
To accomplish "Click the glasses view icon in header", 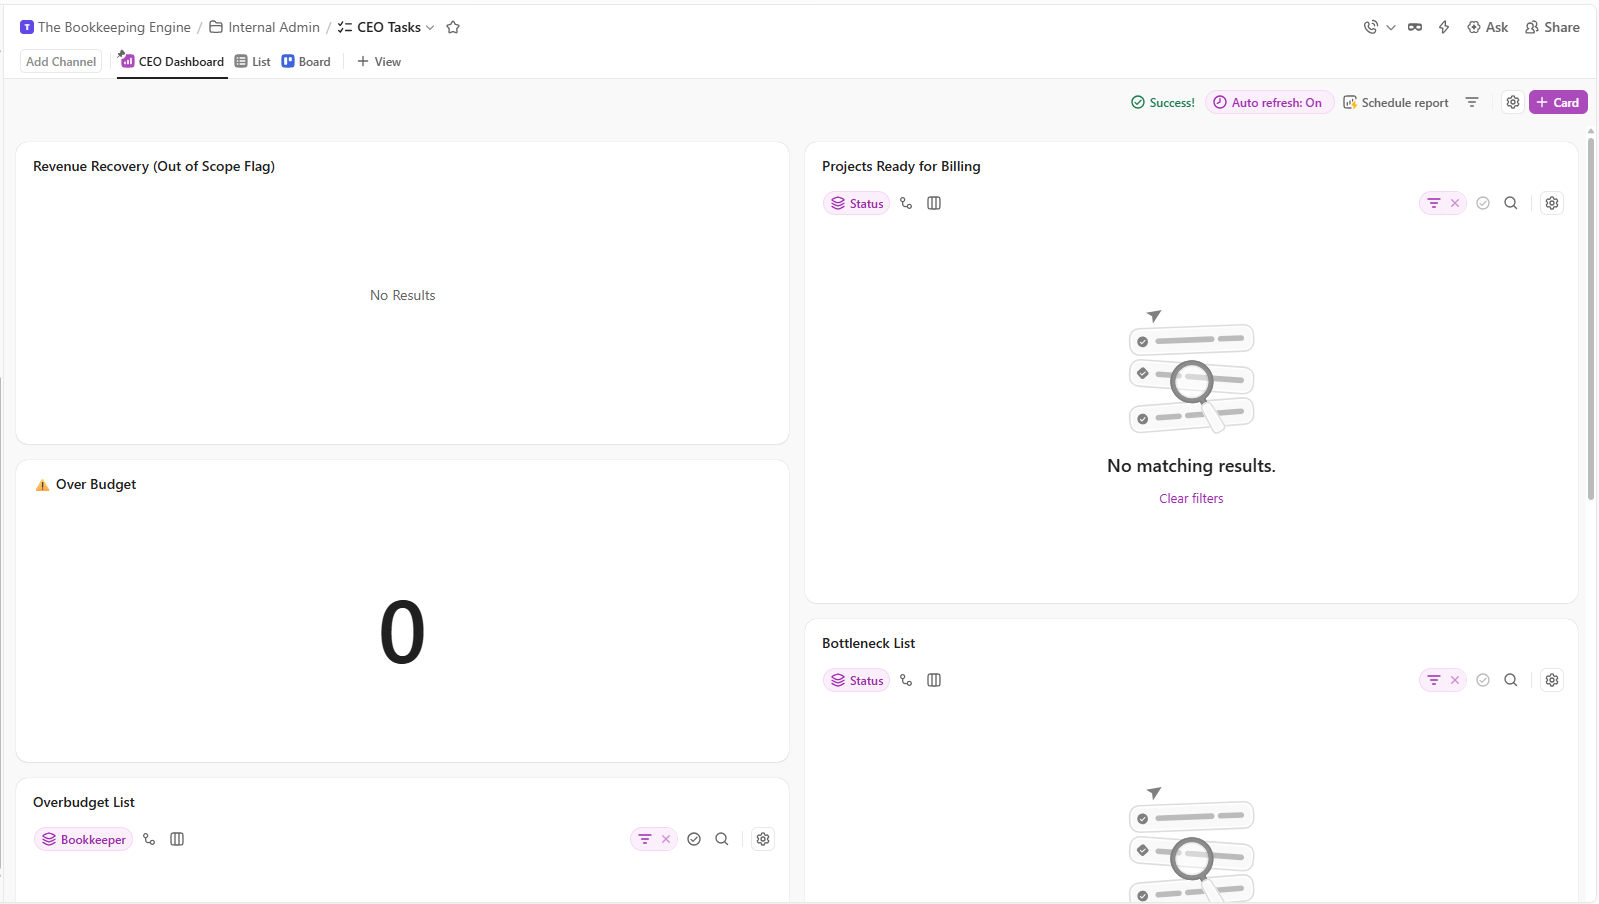I will [x=1415, y=27].
